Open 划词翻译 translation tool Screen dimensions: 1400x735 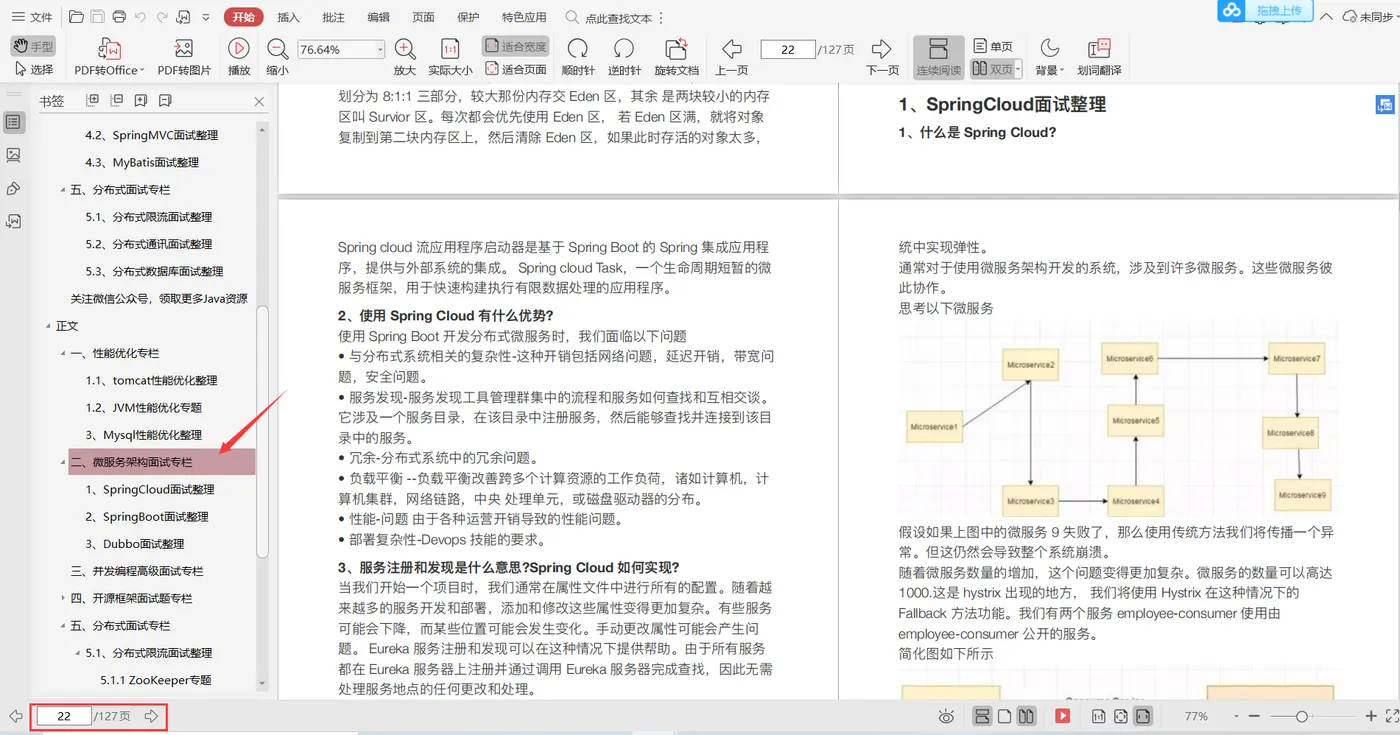pyautogui.click(x=1099, y=57)
